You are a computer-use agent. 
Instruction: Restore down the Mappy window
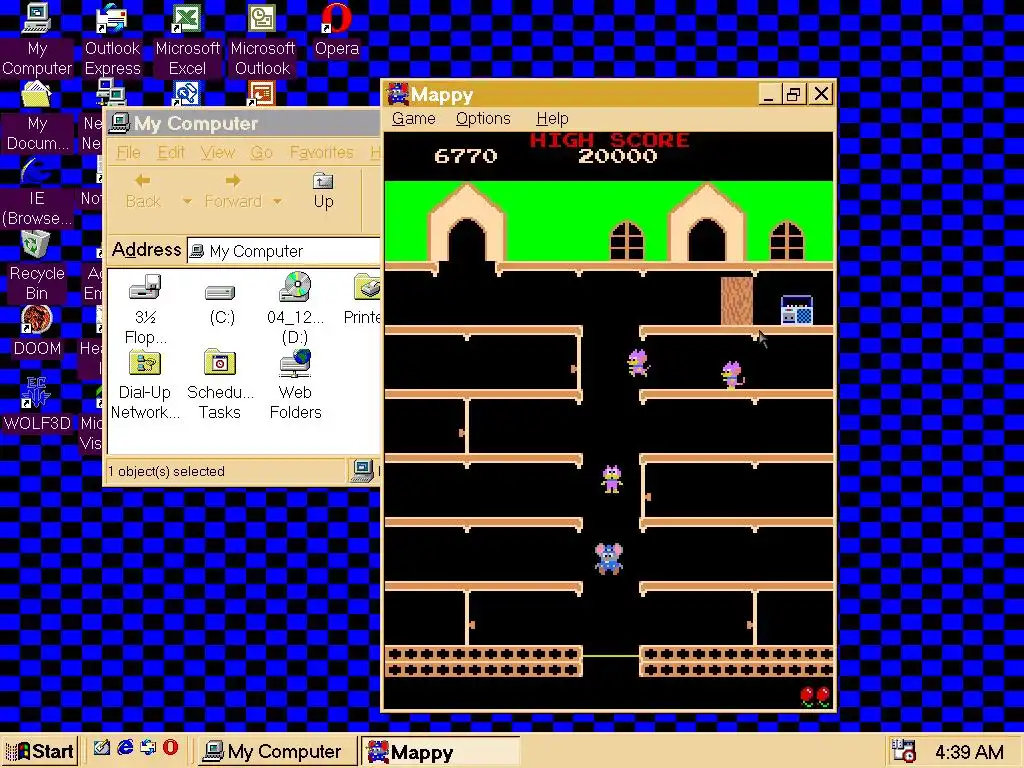793,94
